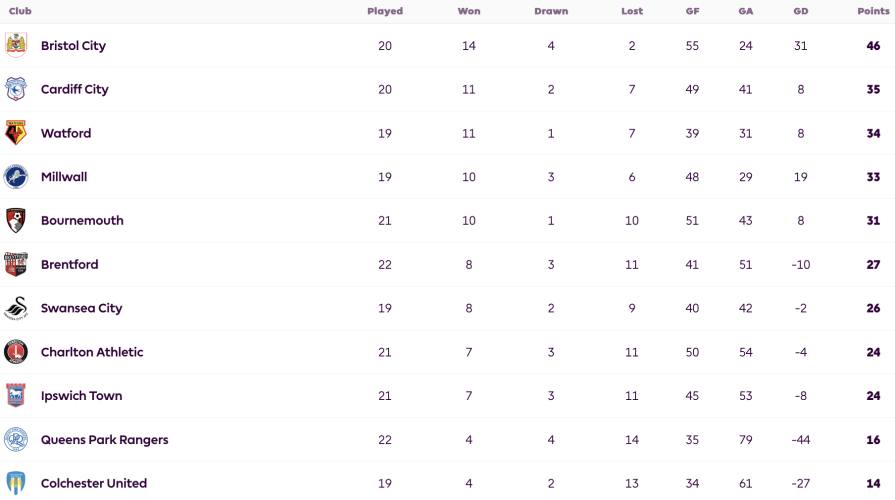Viewport: 895px width, 500px height.
Task: Select the Brentford club badge
Action: point(16,264)
